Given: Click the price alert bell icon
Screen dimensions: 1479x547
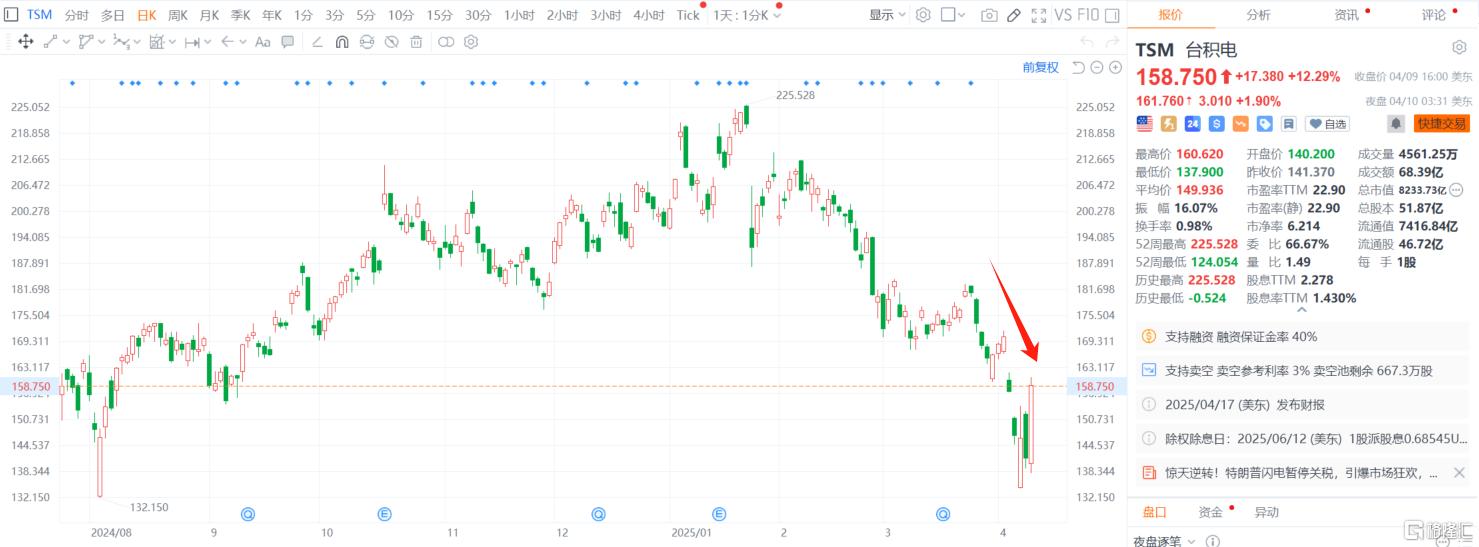Looking at the screenshot, I should point(1395,124).
